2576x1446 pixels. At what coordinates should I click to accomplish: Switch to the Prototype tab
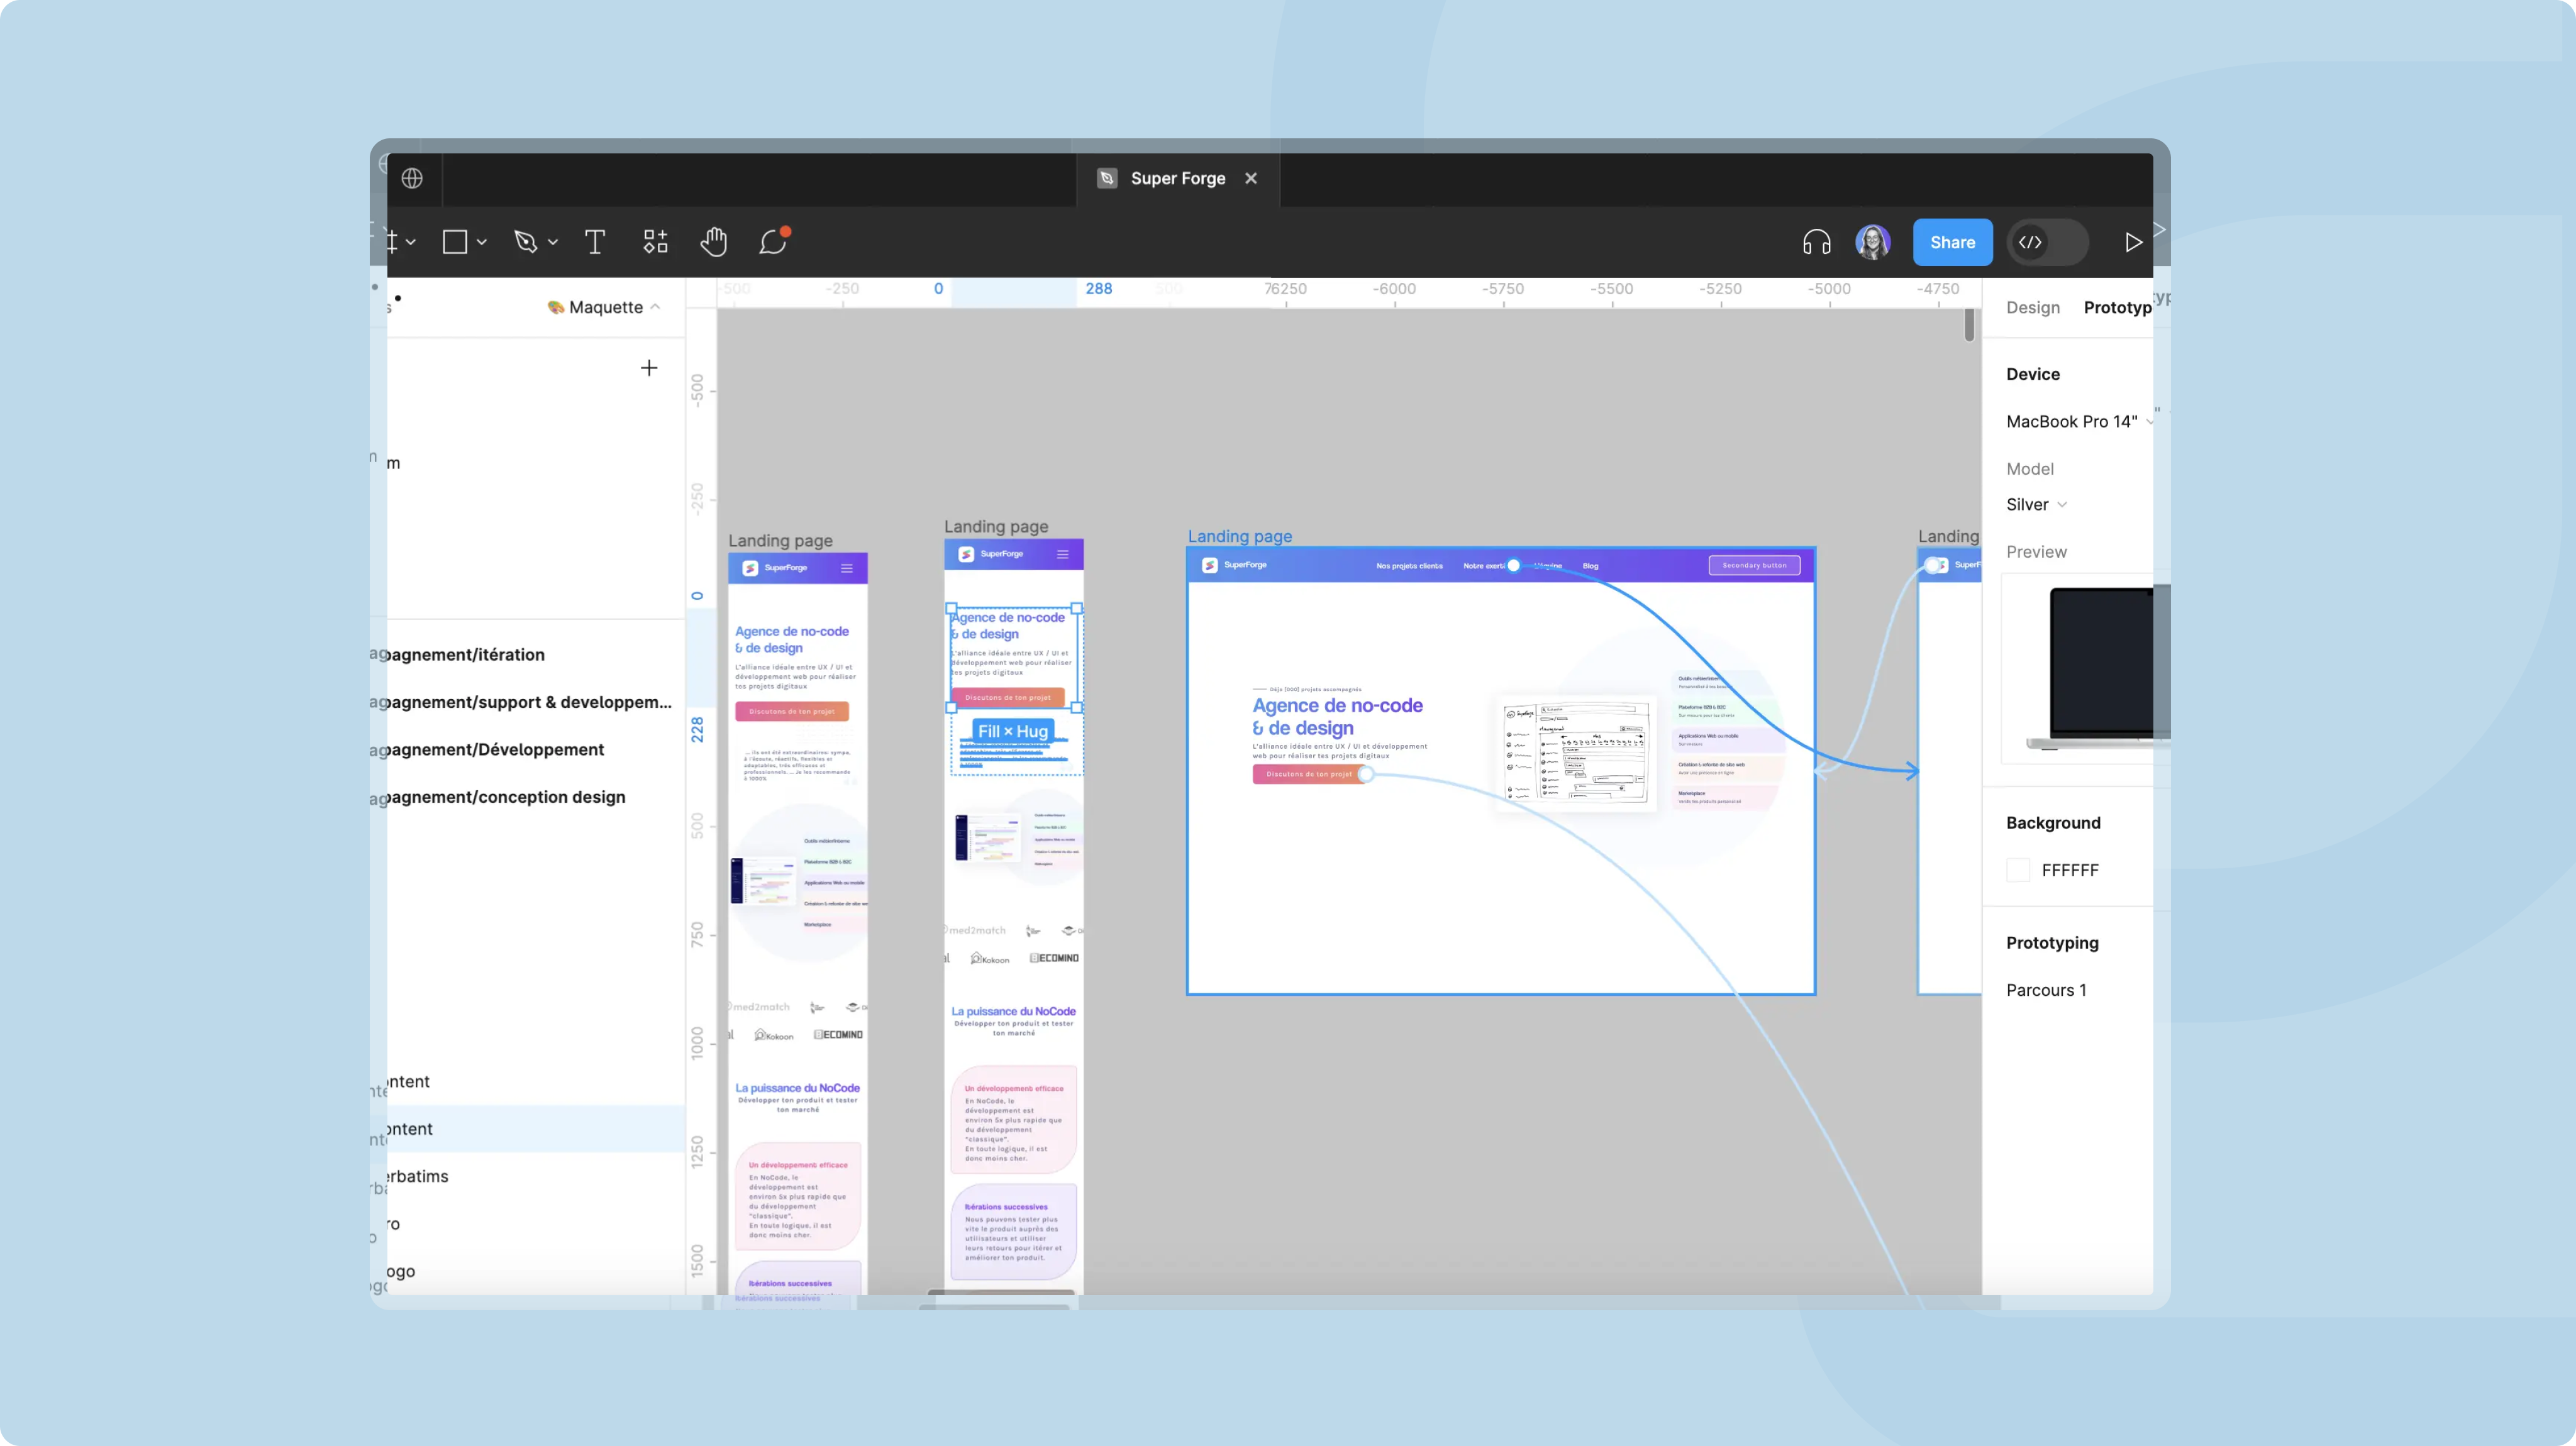tap(2117, 307)
